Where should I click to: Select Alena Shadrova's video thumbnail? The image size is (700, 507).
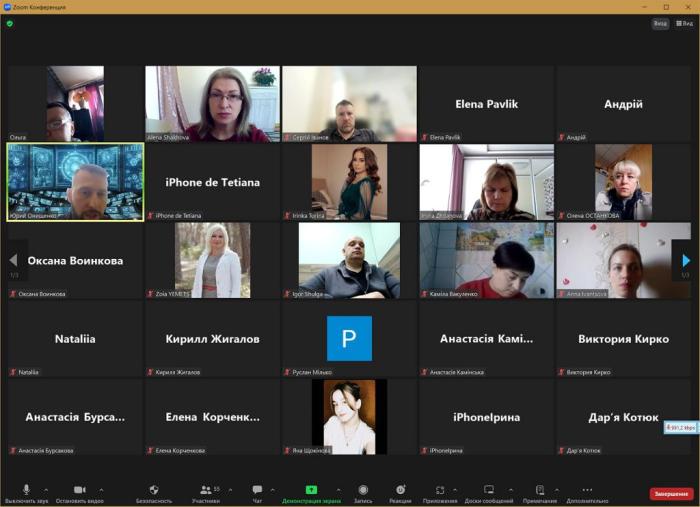click(212, 104)
